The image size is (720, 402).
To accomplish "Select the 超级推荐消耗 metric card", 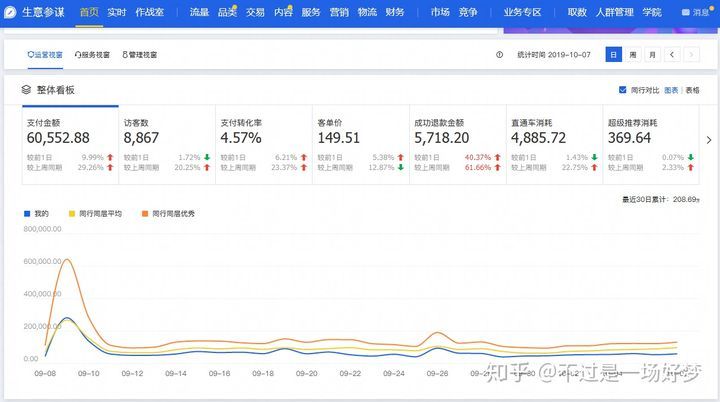I will 651,145.
